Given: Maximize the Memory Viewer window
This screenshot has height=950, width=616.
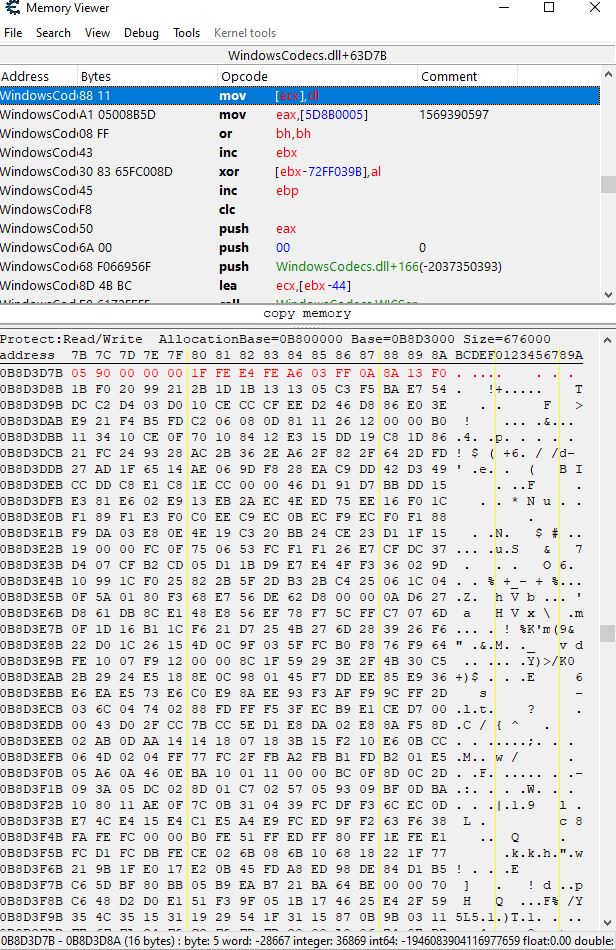Looking at the screenshot, I should click(549, 8).
